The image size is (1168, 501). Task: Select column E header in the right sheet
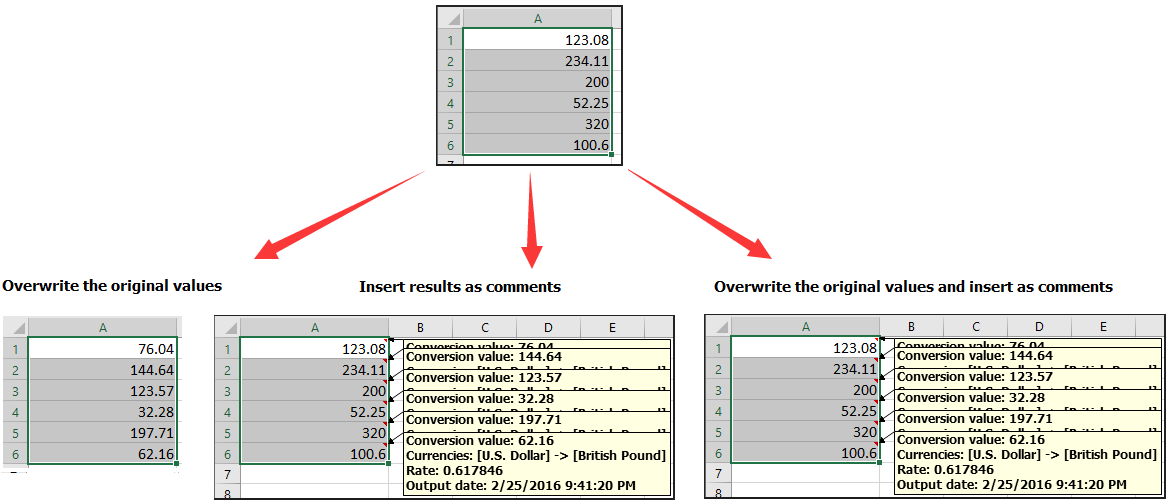coord(1103,327)
